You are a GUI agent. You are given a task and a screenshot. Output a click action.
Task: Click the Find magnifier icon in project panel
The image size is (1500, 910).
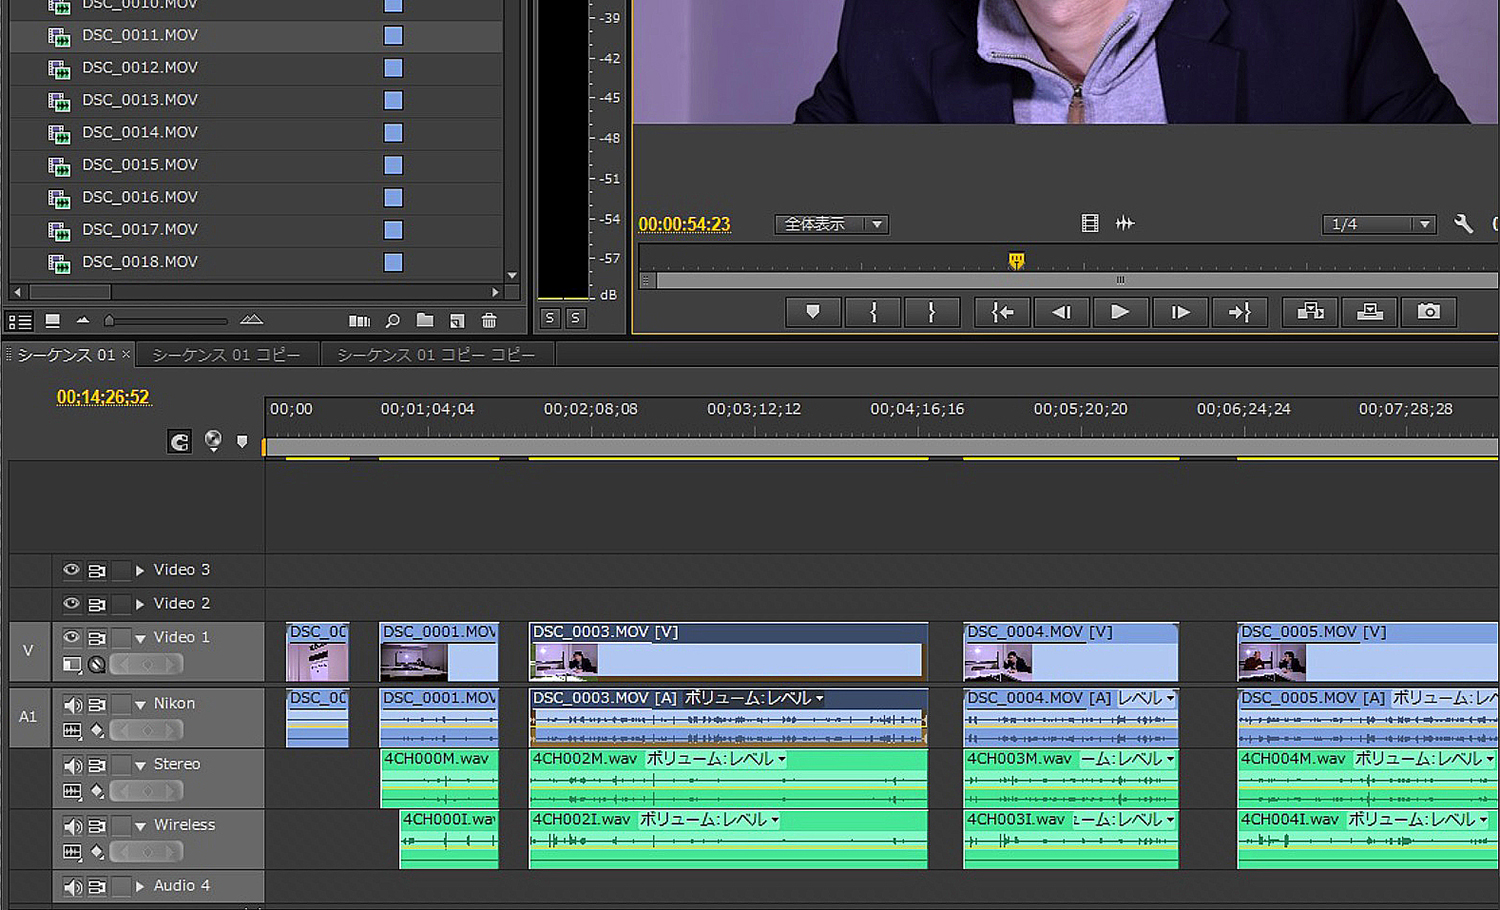tap(393, 321)
